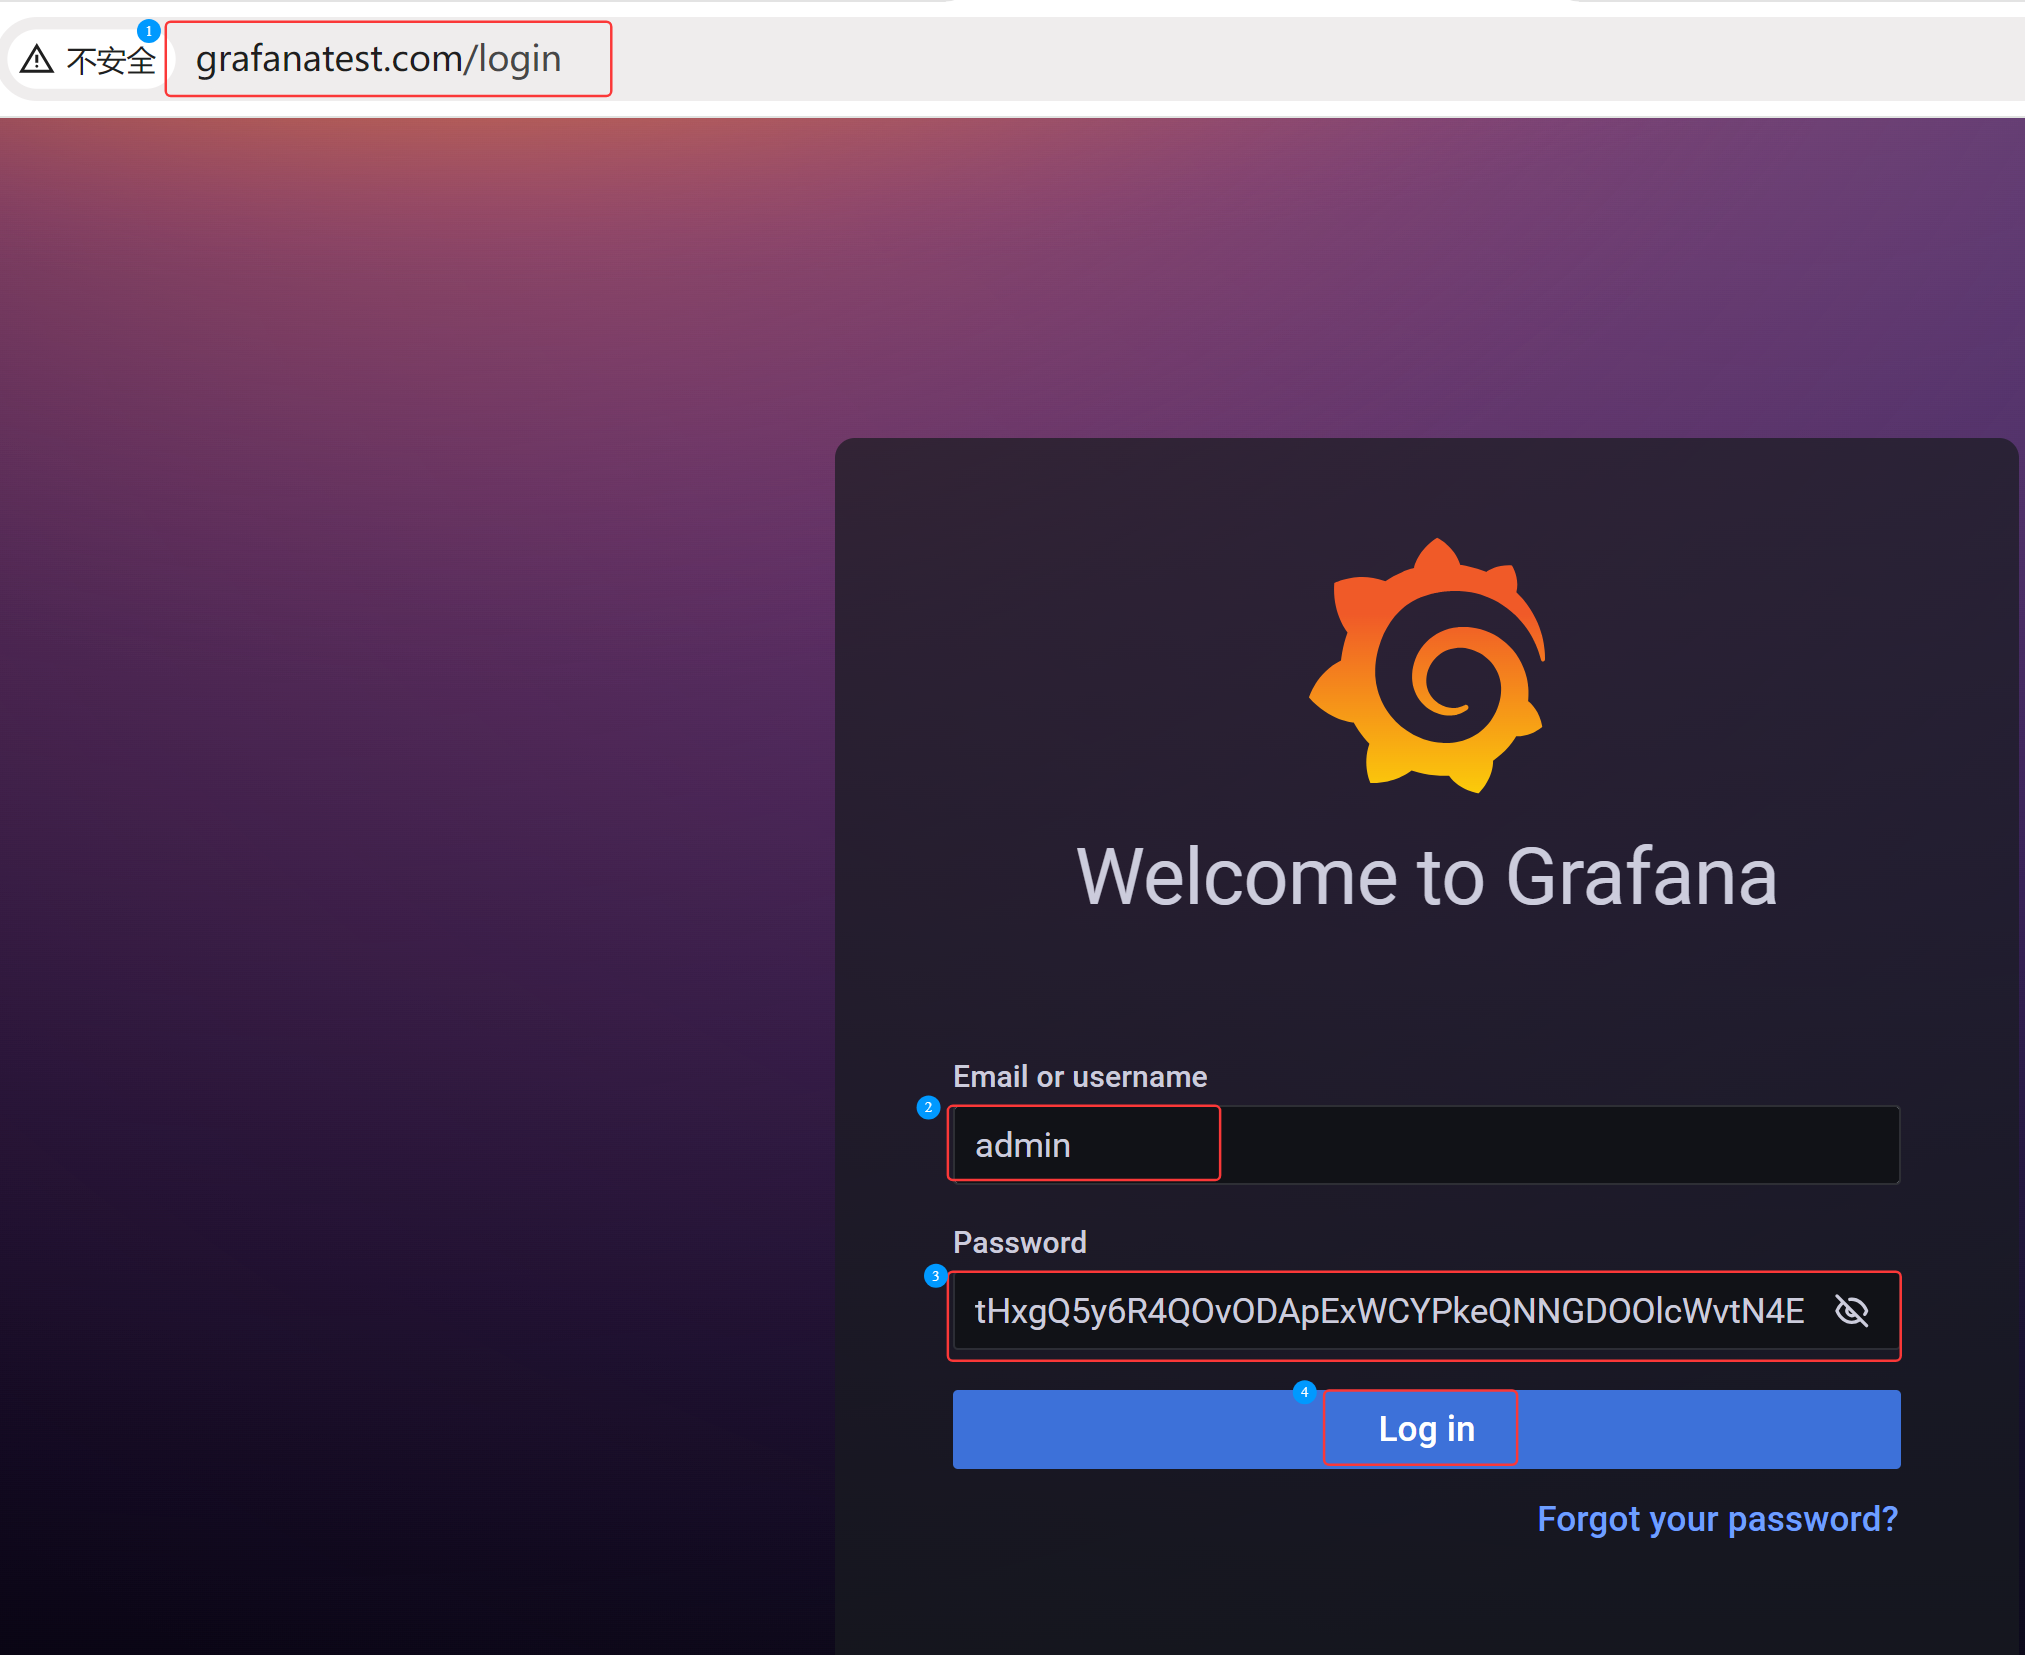Click blue annotation marker number 1

(x=149, y=31)
